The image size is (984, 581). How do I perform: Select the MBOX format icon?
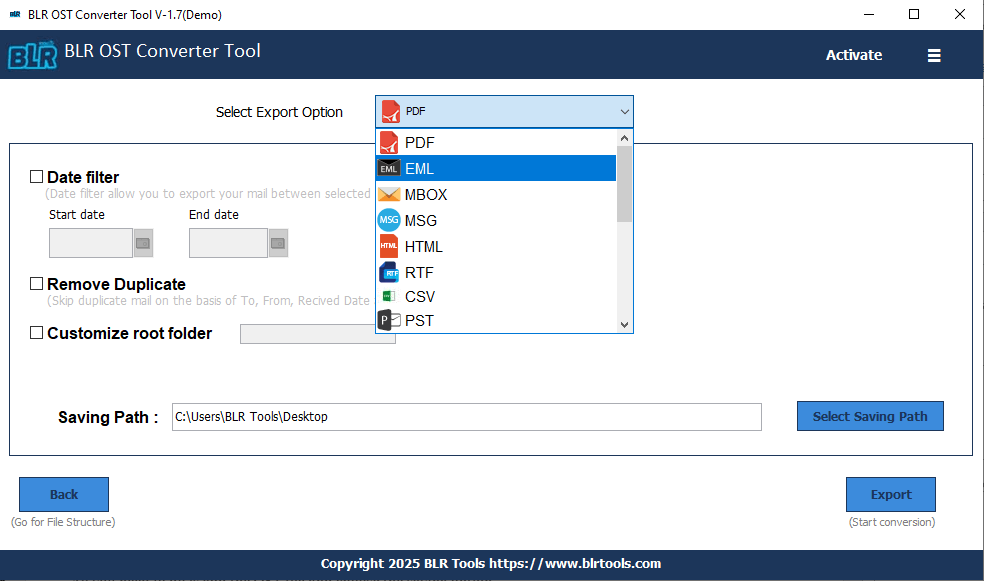click(x=389, y=194)
